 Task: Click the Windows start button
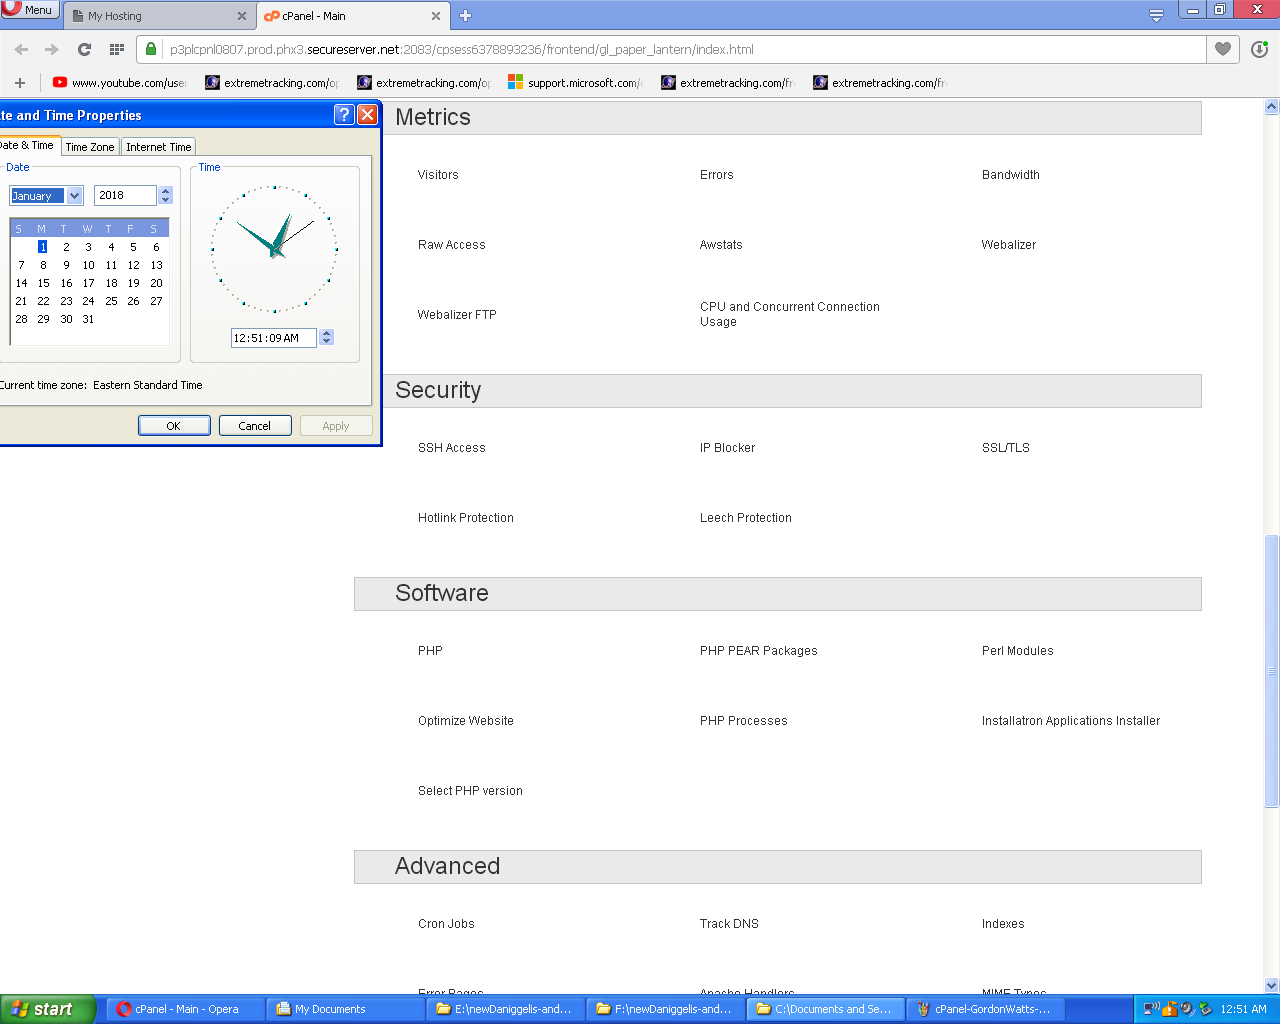click(48, 1009)
